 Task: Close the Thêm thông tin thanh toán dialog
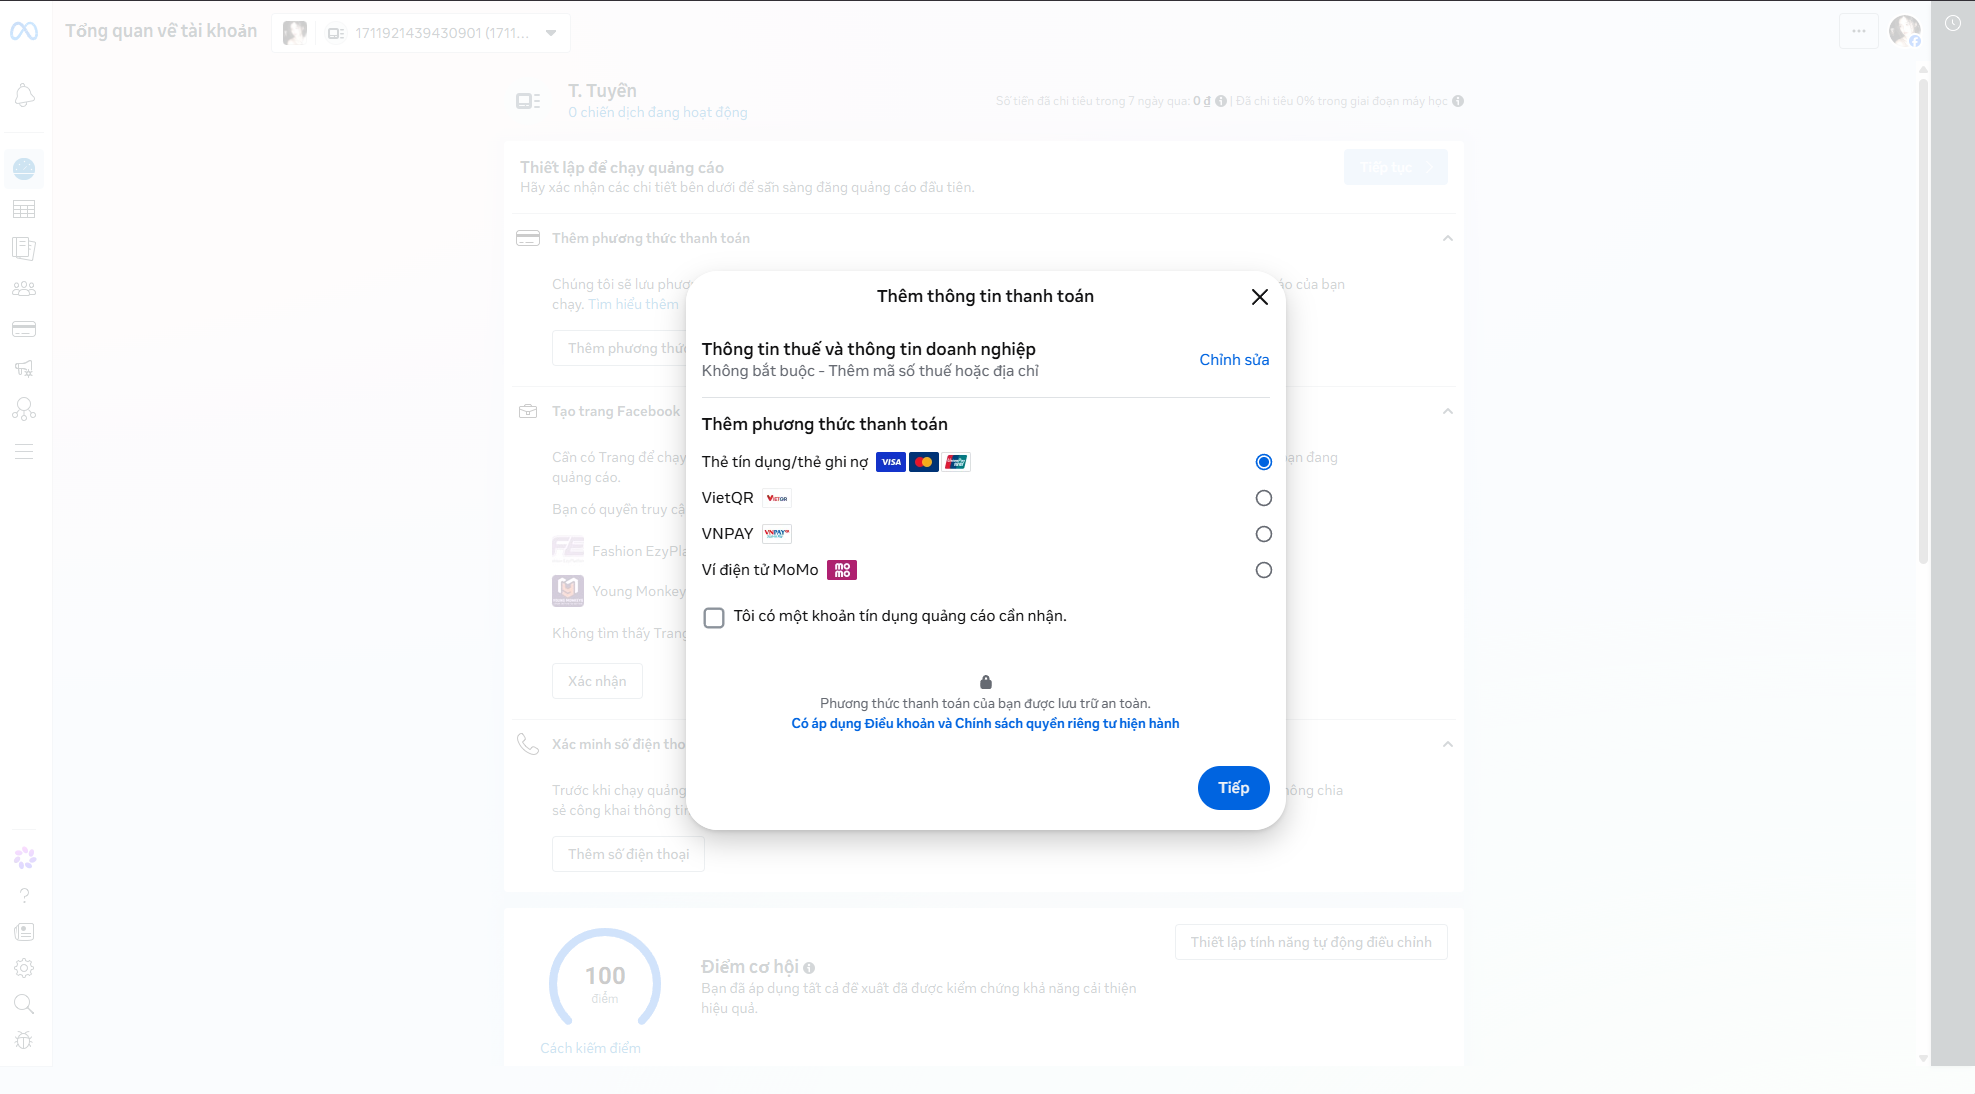point(1260,297)
